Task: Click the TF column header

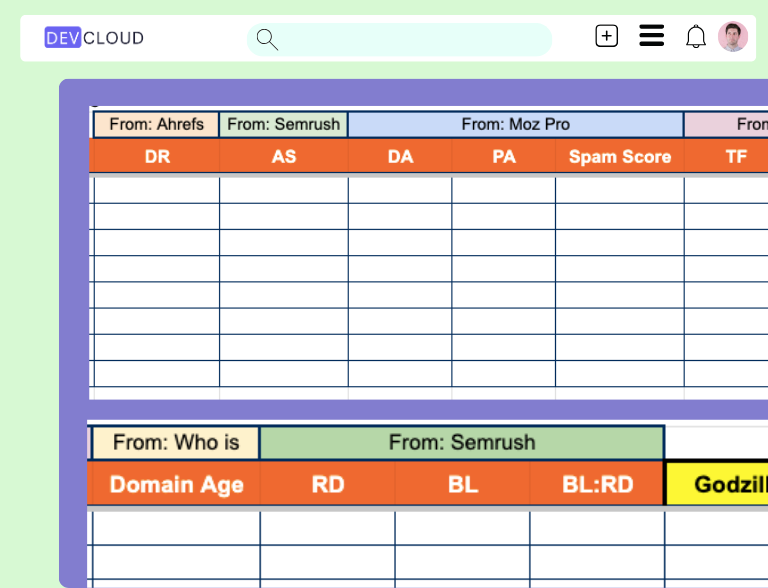Action: pos(726,156)
